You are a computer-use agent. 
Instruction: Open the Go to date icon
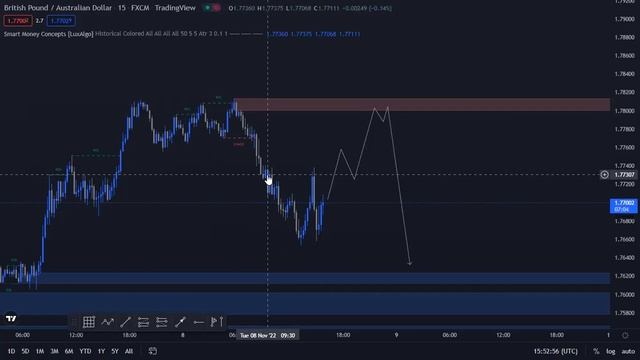pos(153,351)
